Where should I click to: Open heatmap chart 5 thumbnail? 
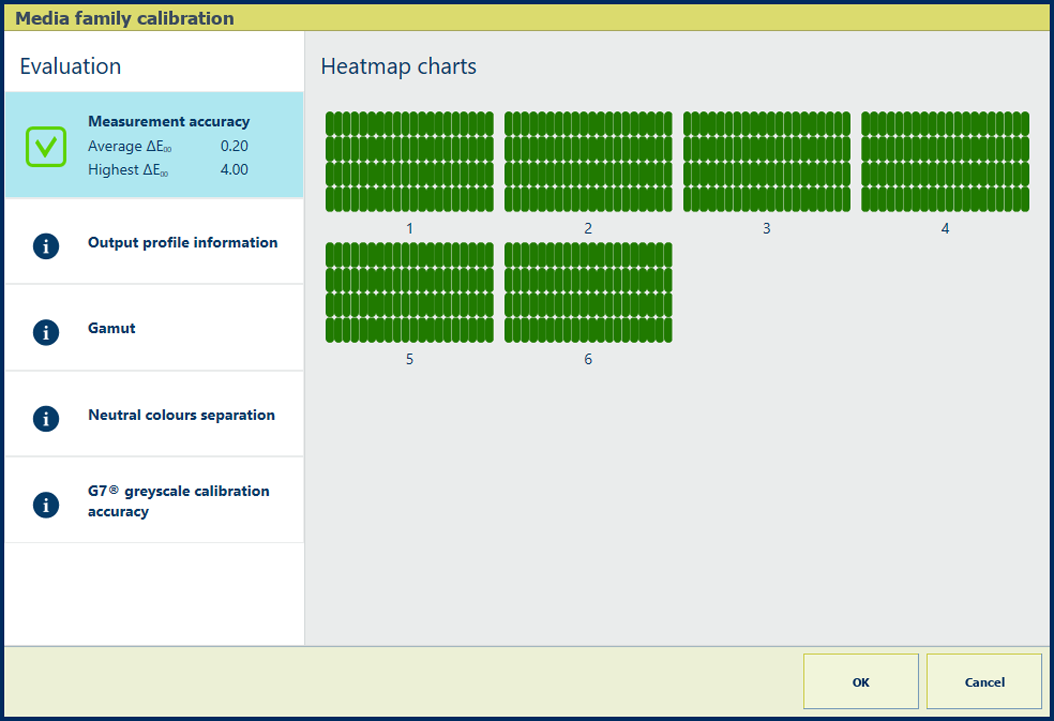(x=409, y=292)
